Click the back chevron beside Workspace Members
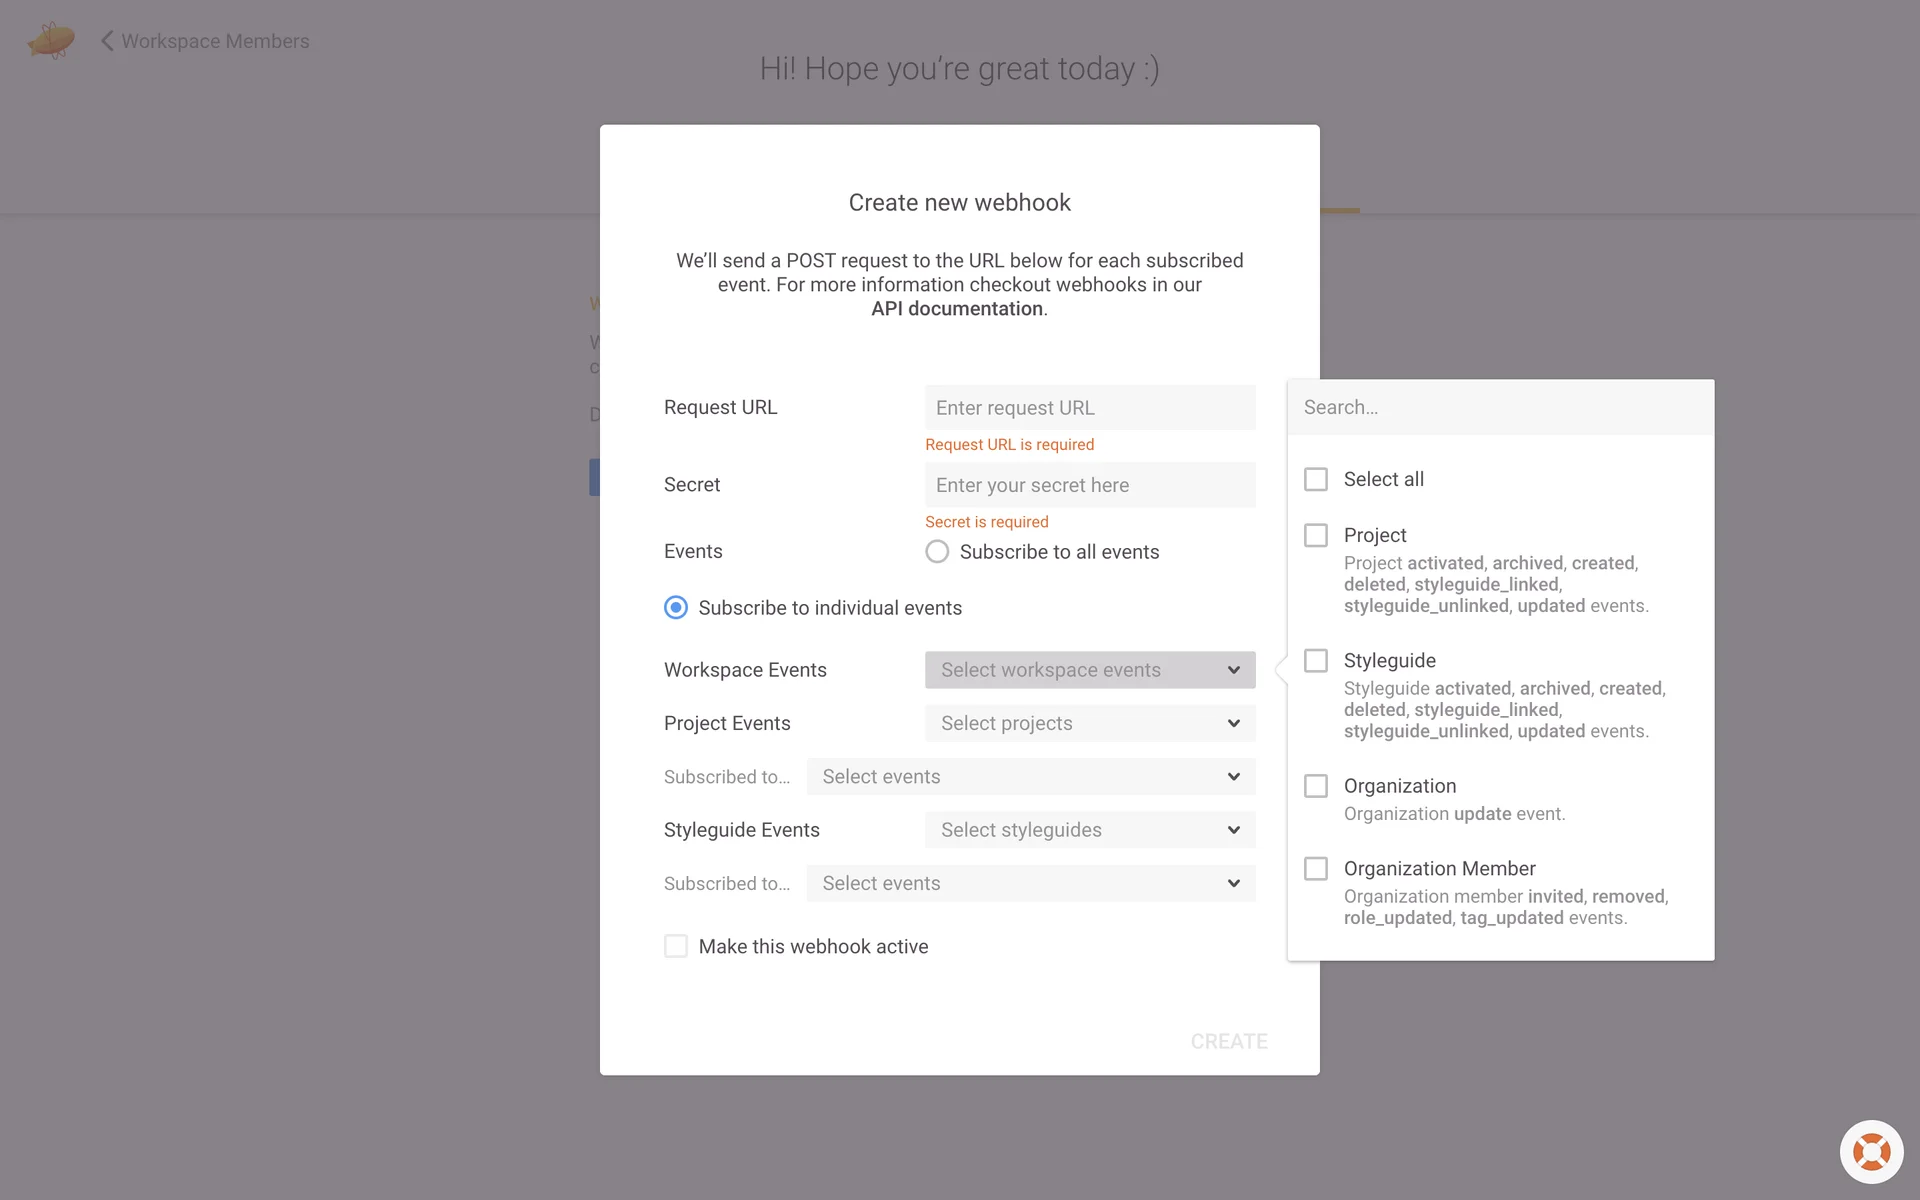The height and width of the screenshot is (1200, 1920). point(107,41)
